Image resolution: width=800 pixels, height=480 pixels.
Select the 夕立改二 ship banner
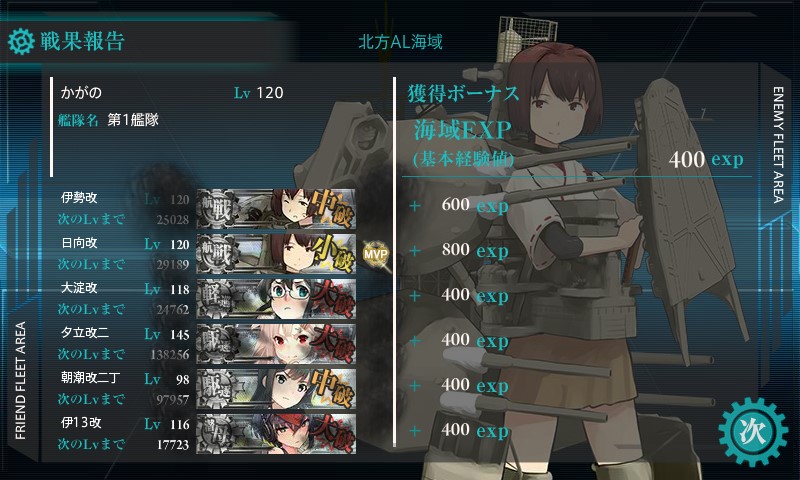276,343
